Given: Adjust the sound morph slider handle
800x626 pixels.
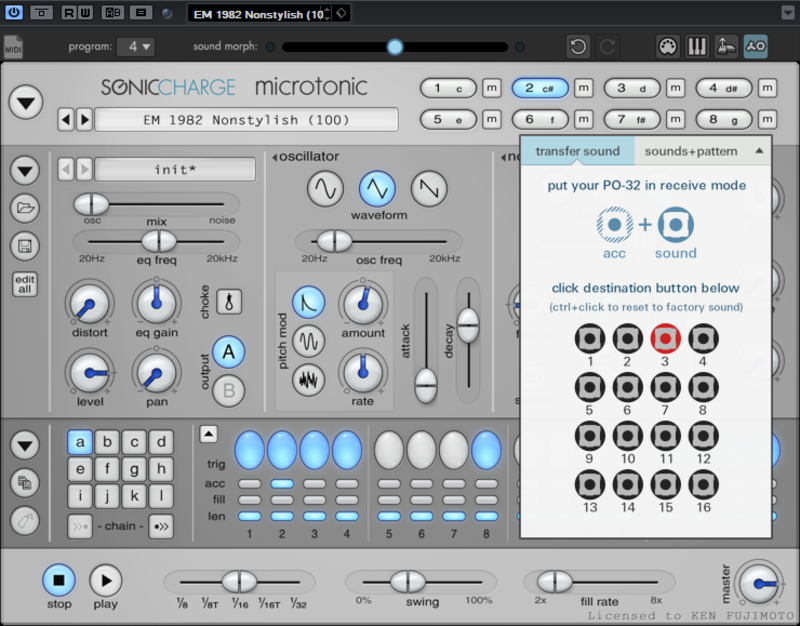Looking at the screenshot, I should pos(394,47).
